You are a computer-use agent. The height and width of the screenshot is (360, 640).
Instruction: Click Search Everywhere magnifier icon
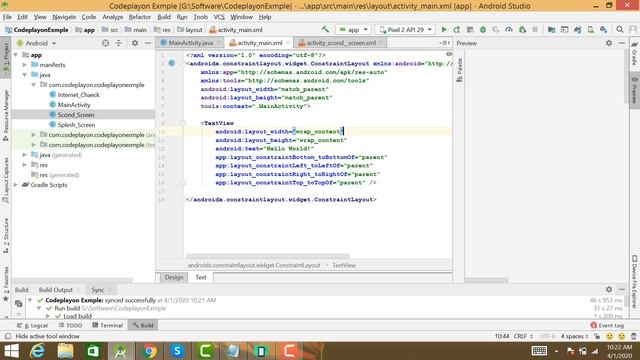tap(620, 29)
